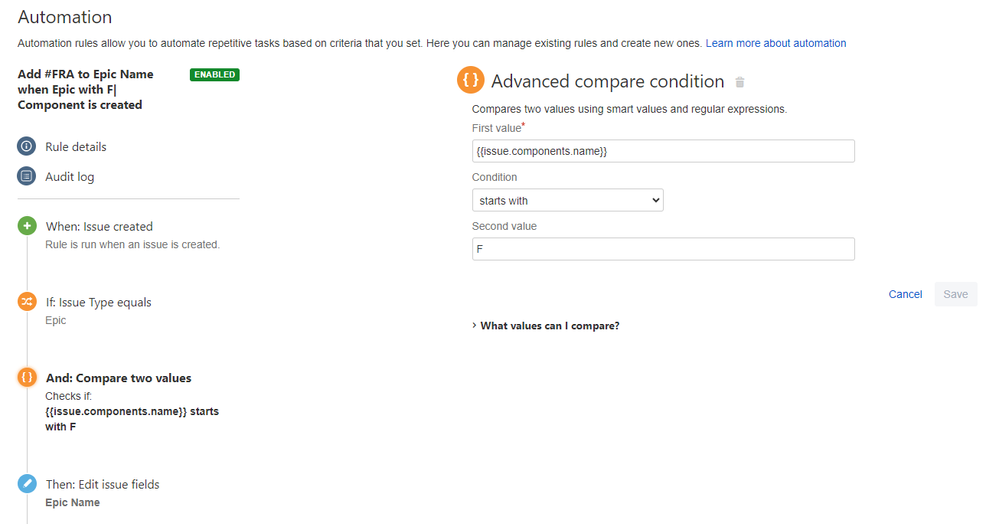Click the large Advanced compare condition icon

[x=470, y=81]
